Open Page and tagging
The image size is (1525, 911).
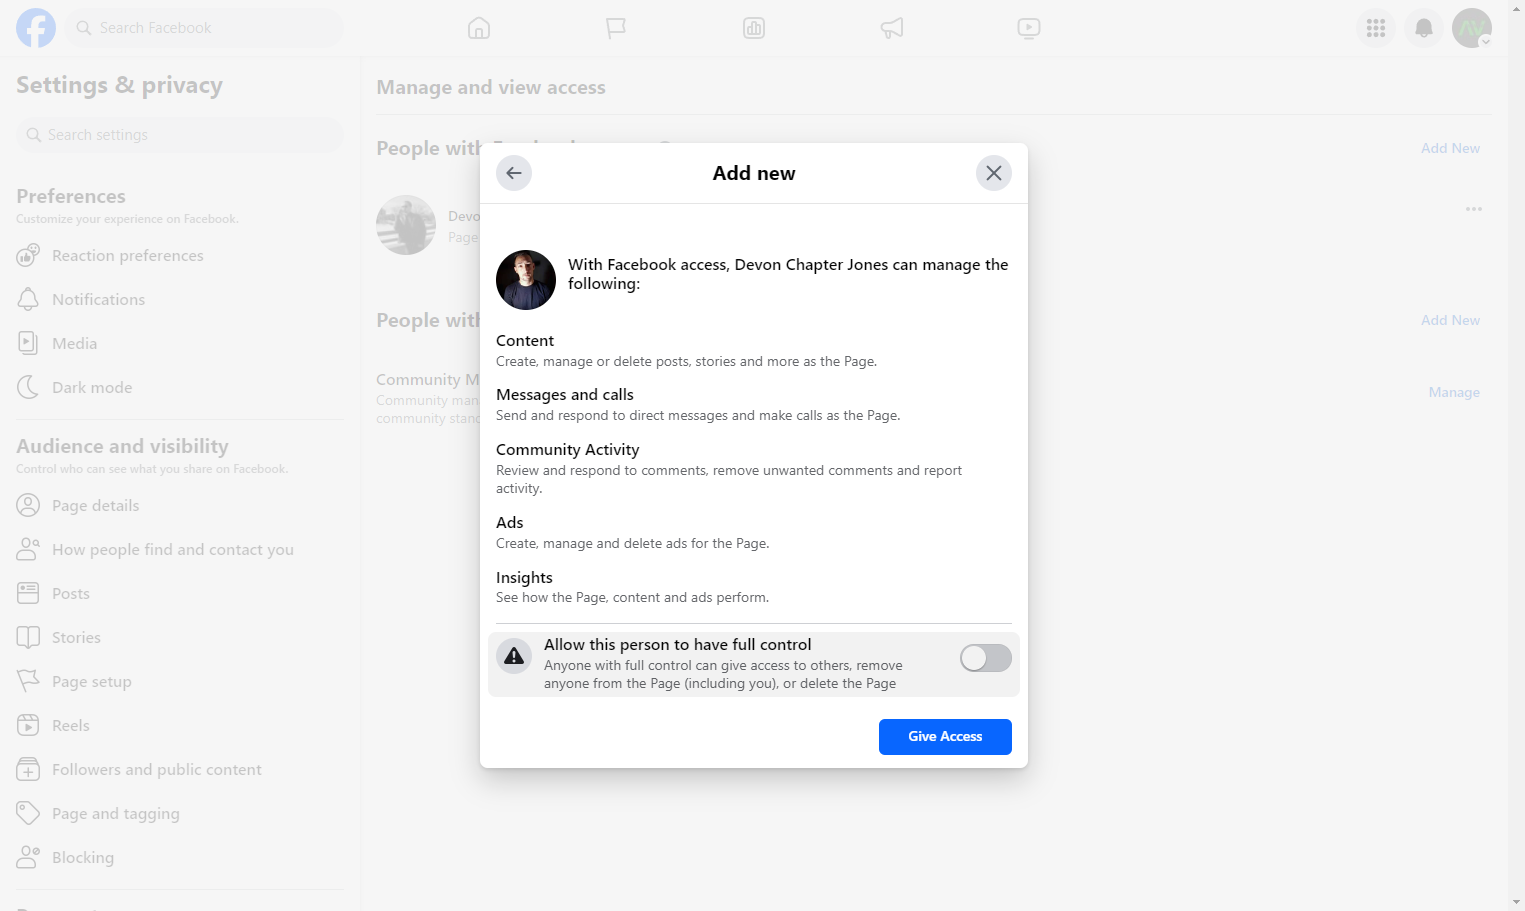click(x=180, y=814)
